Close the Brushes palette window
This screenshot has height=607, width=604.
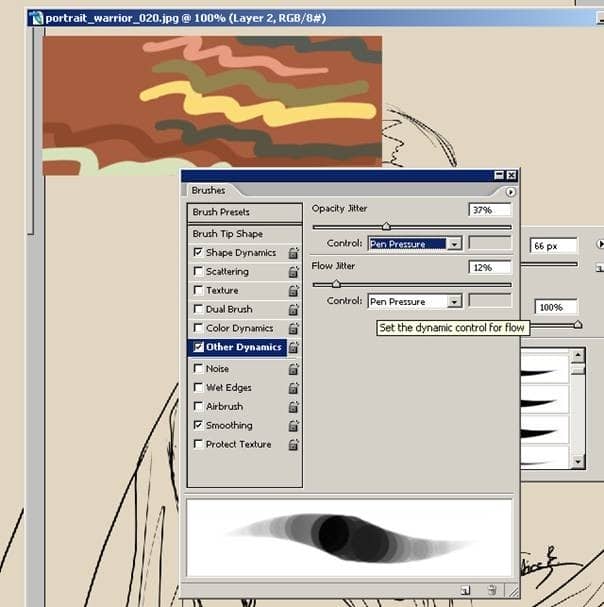pos(511,175)
